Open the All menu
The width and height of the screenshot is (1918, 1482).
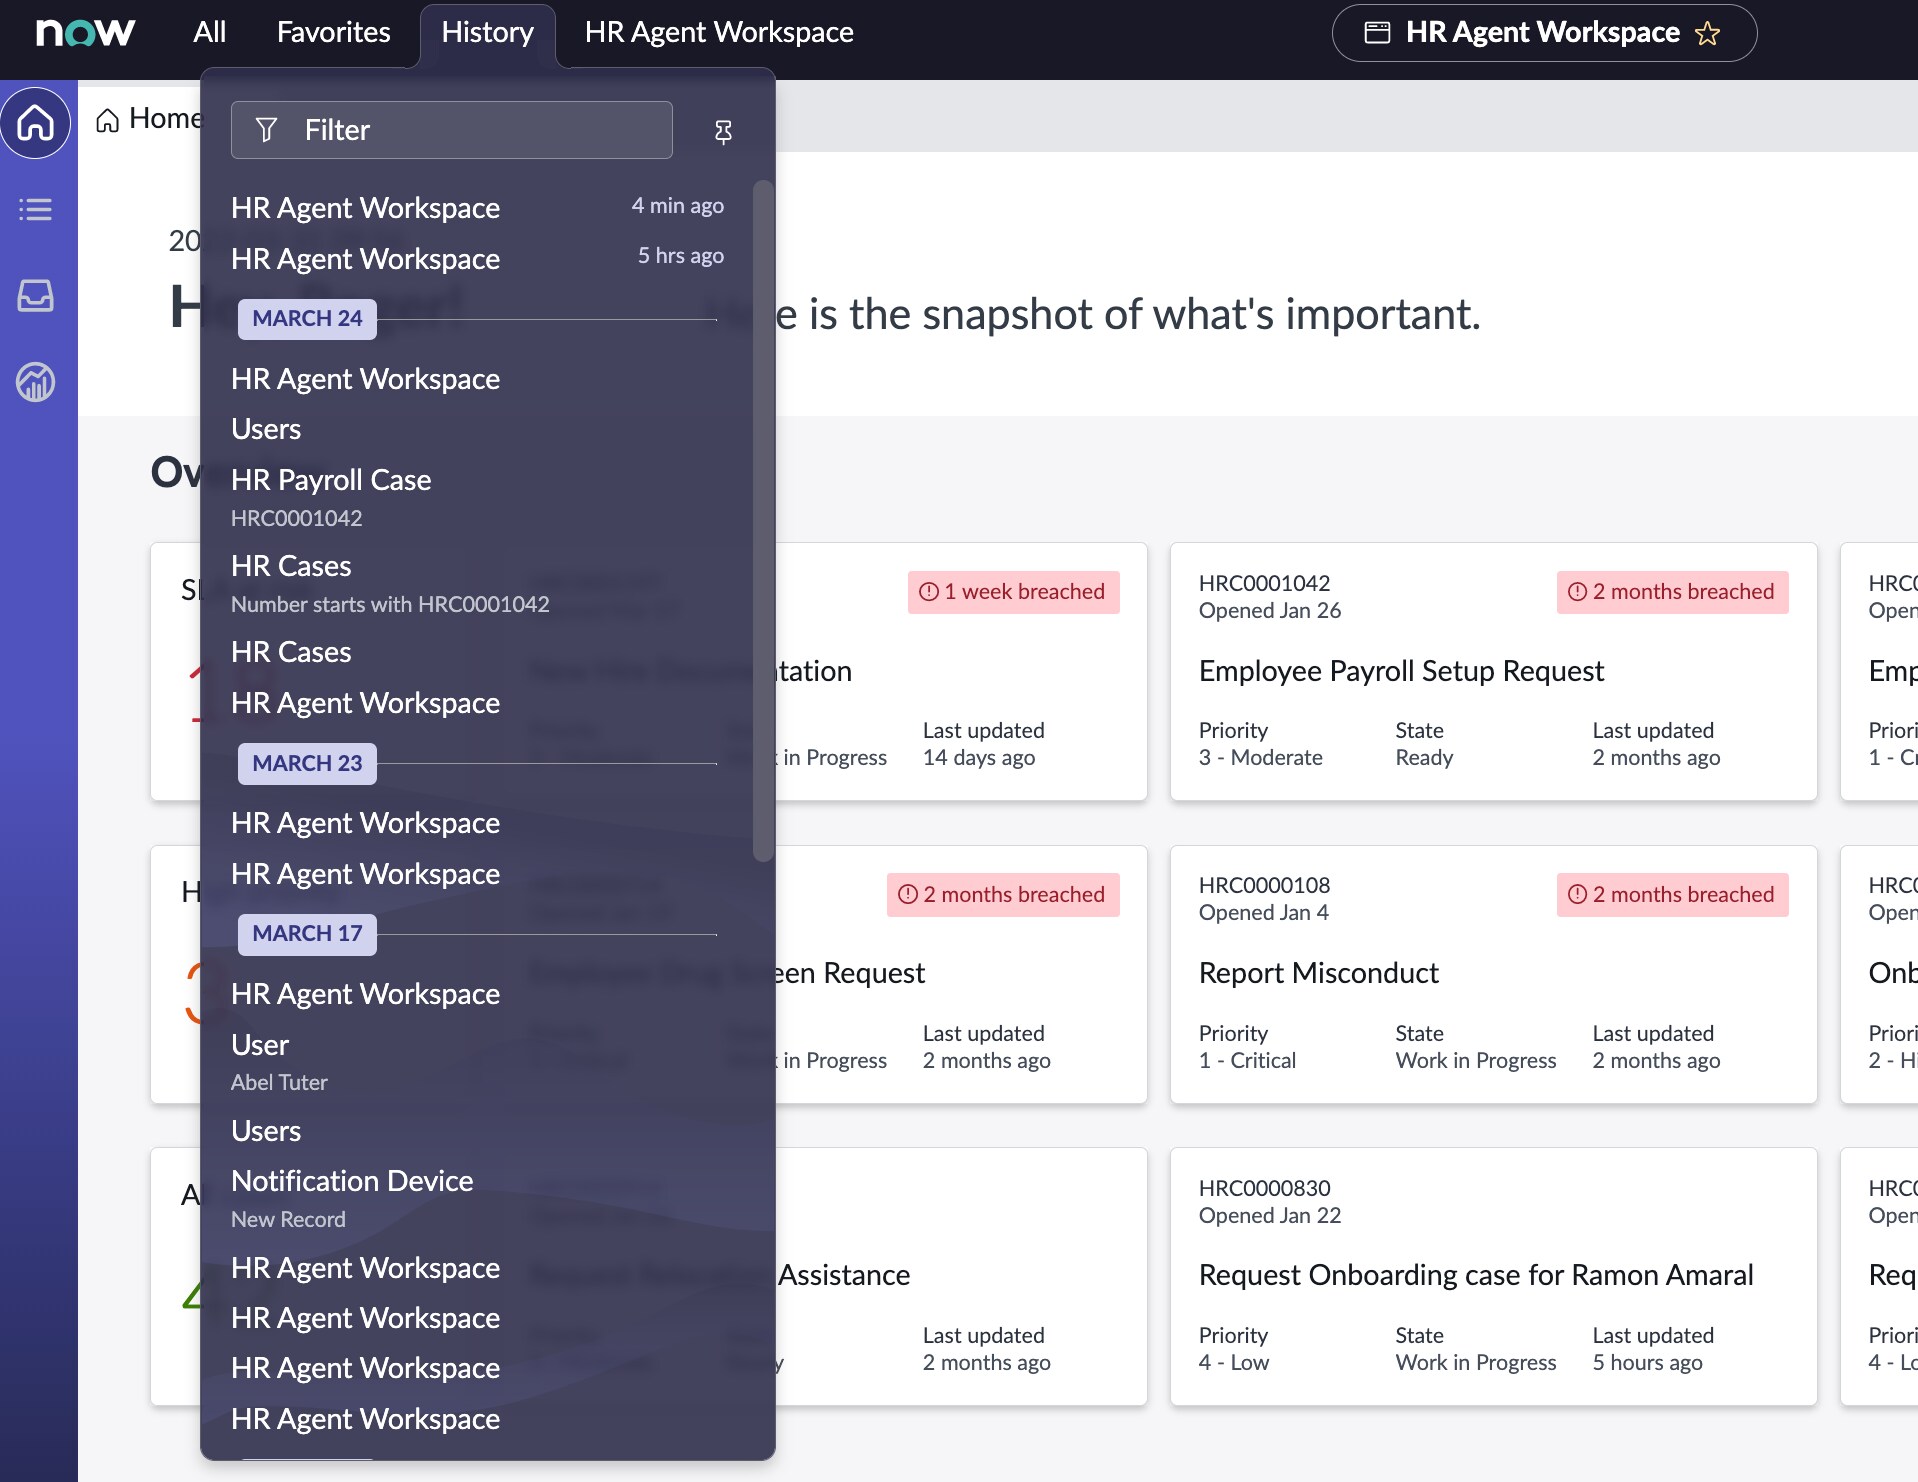click(209, 31)
